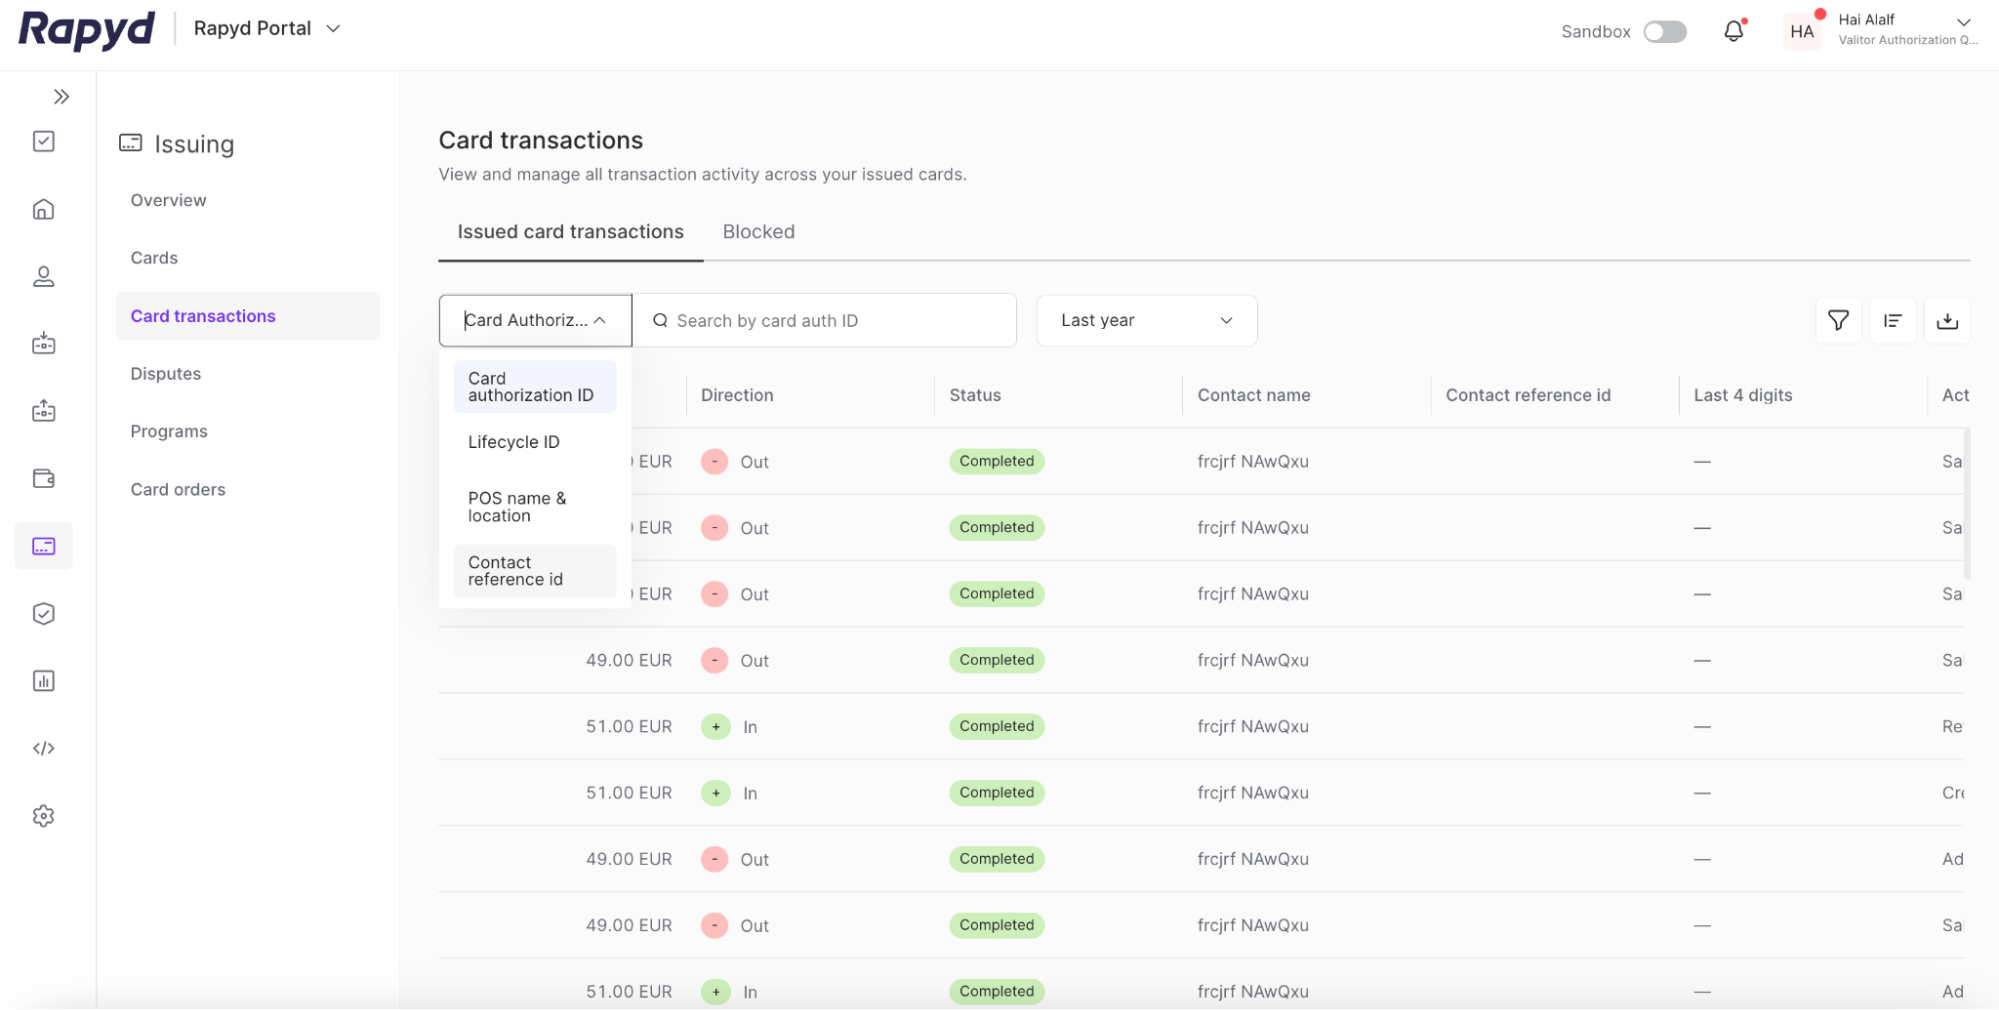Select the Lifecycle ID filter option
Viewport: 1999px width, 1010px height.
click(x=513, y=441)
